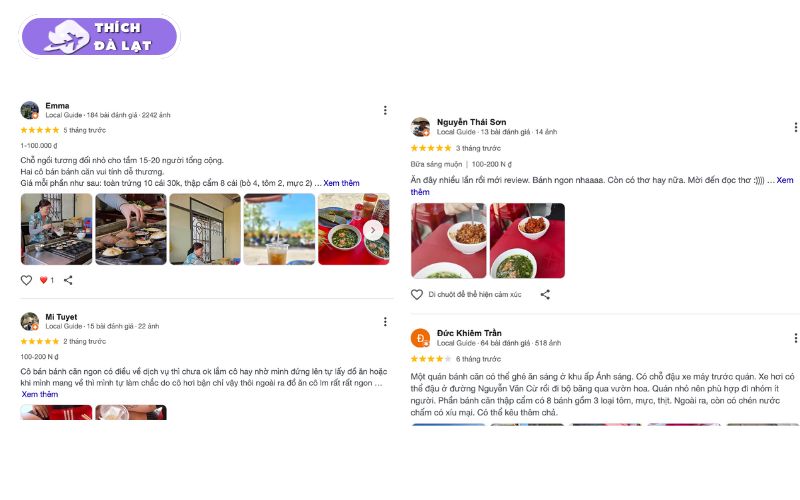This screenshot has width=800, height=500.
Task: Open Nguyễn Thái Sơn's second food photo
Action: pos(527,241)
